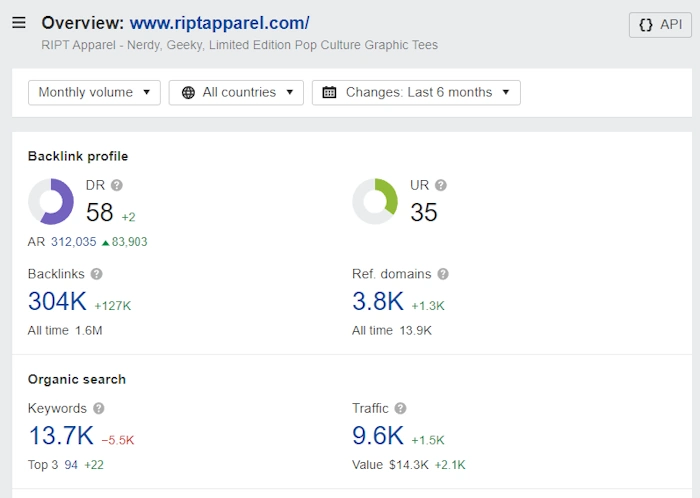700x498 pixels.
Task: Open the hamburger menu icon
Action: (x=19, y=22)
